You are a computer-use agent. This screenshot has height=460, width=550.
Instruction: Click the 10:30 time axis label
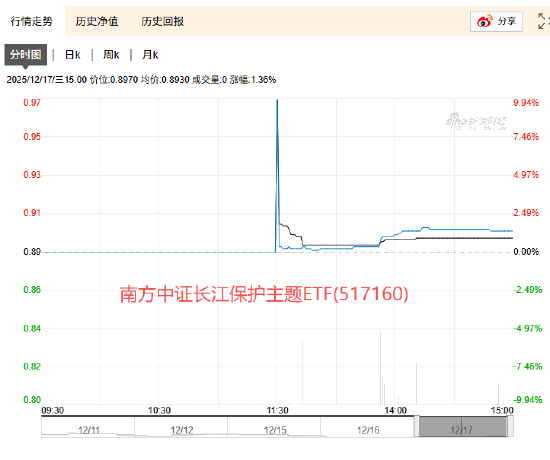(x=159, y=410)
